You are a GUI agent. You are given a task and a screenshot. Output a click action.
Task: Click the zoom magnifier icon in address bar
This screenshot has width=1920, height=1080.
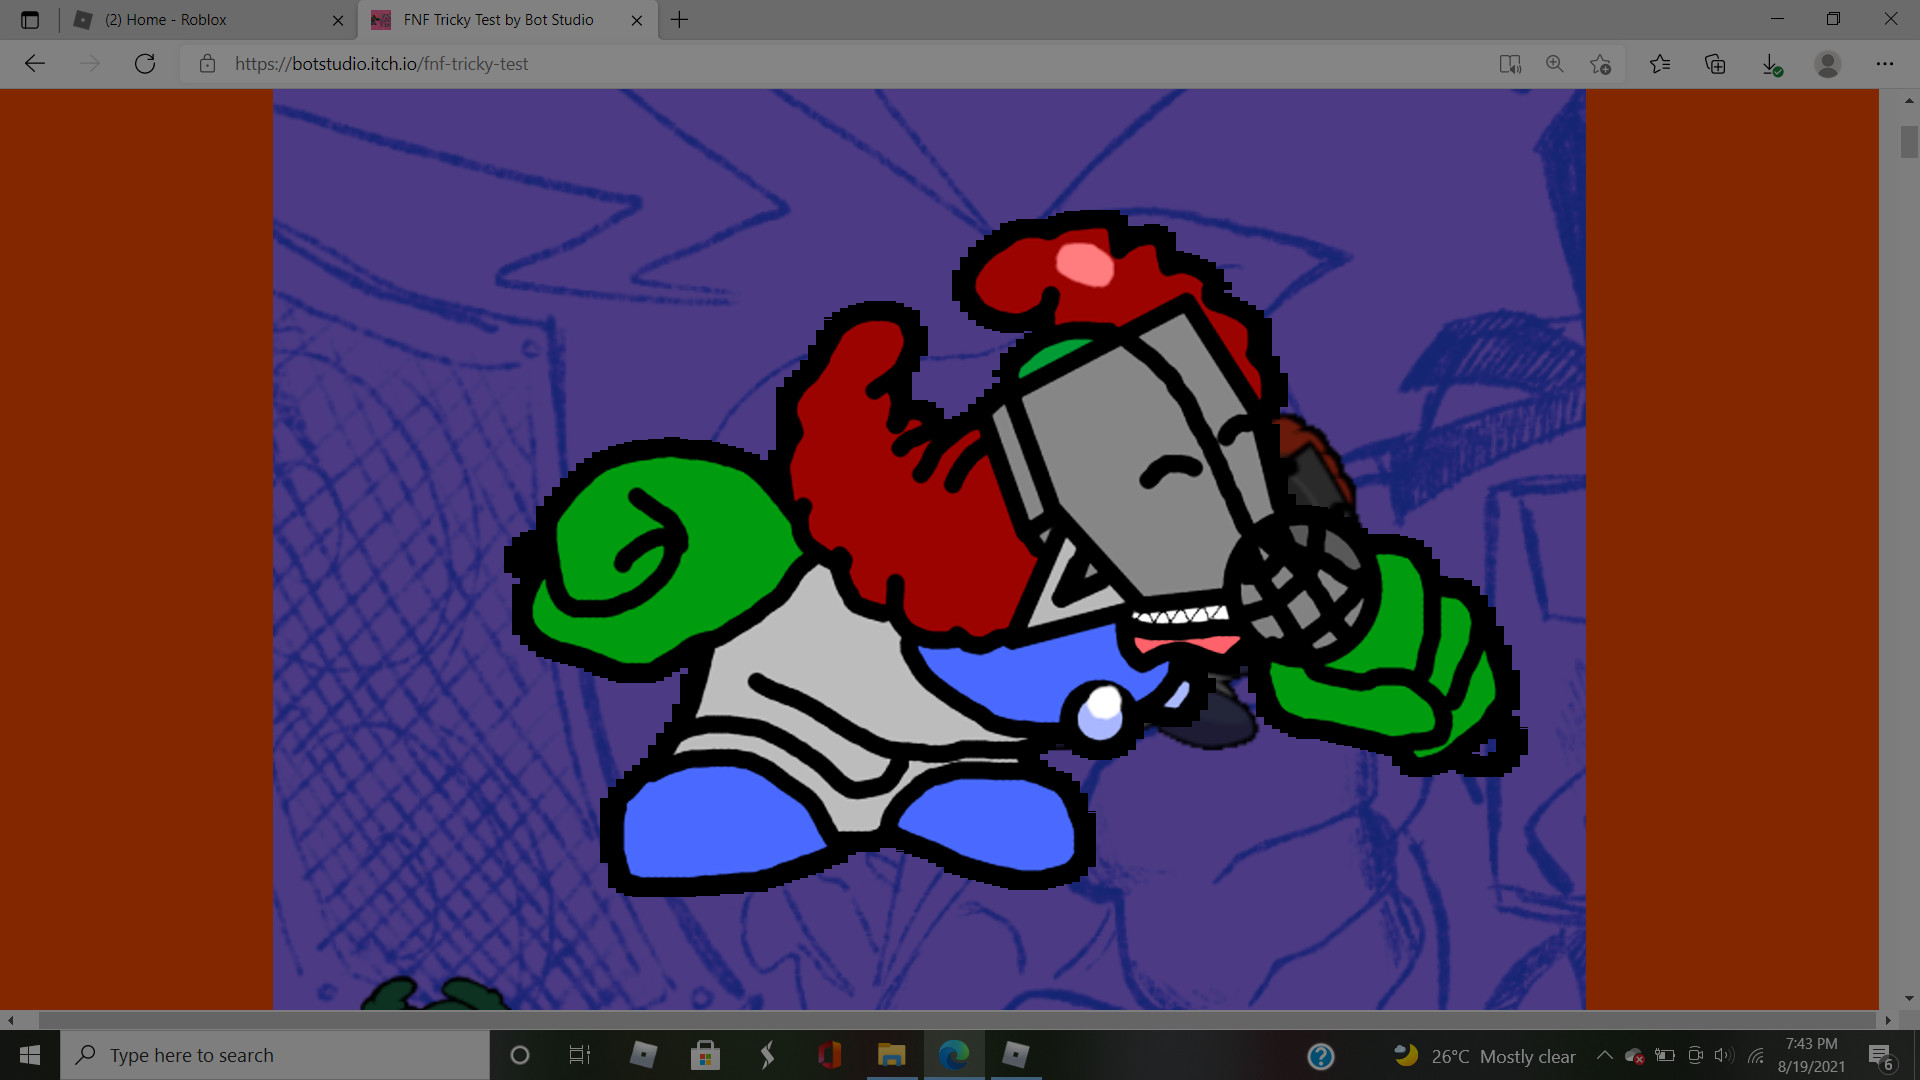pos(1555,64)
